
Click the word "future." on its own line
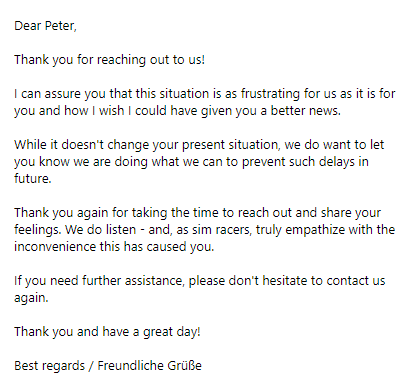(33, 179)
